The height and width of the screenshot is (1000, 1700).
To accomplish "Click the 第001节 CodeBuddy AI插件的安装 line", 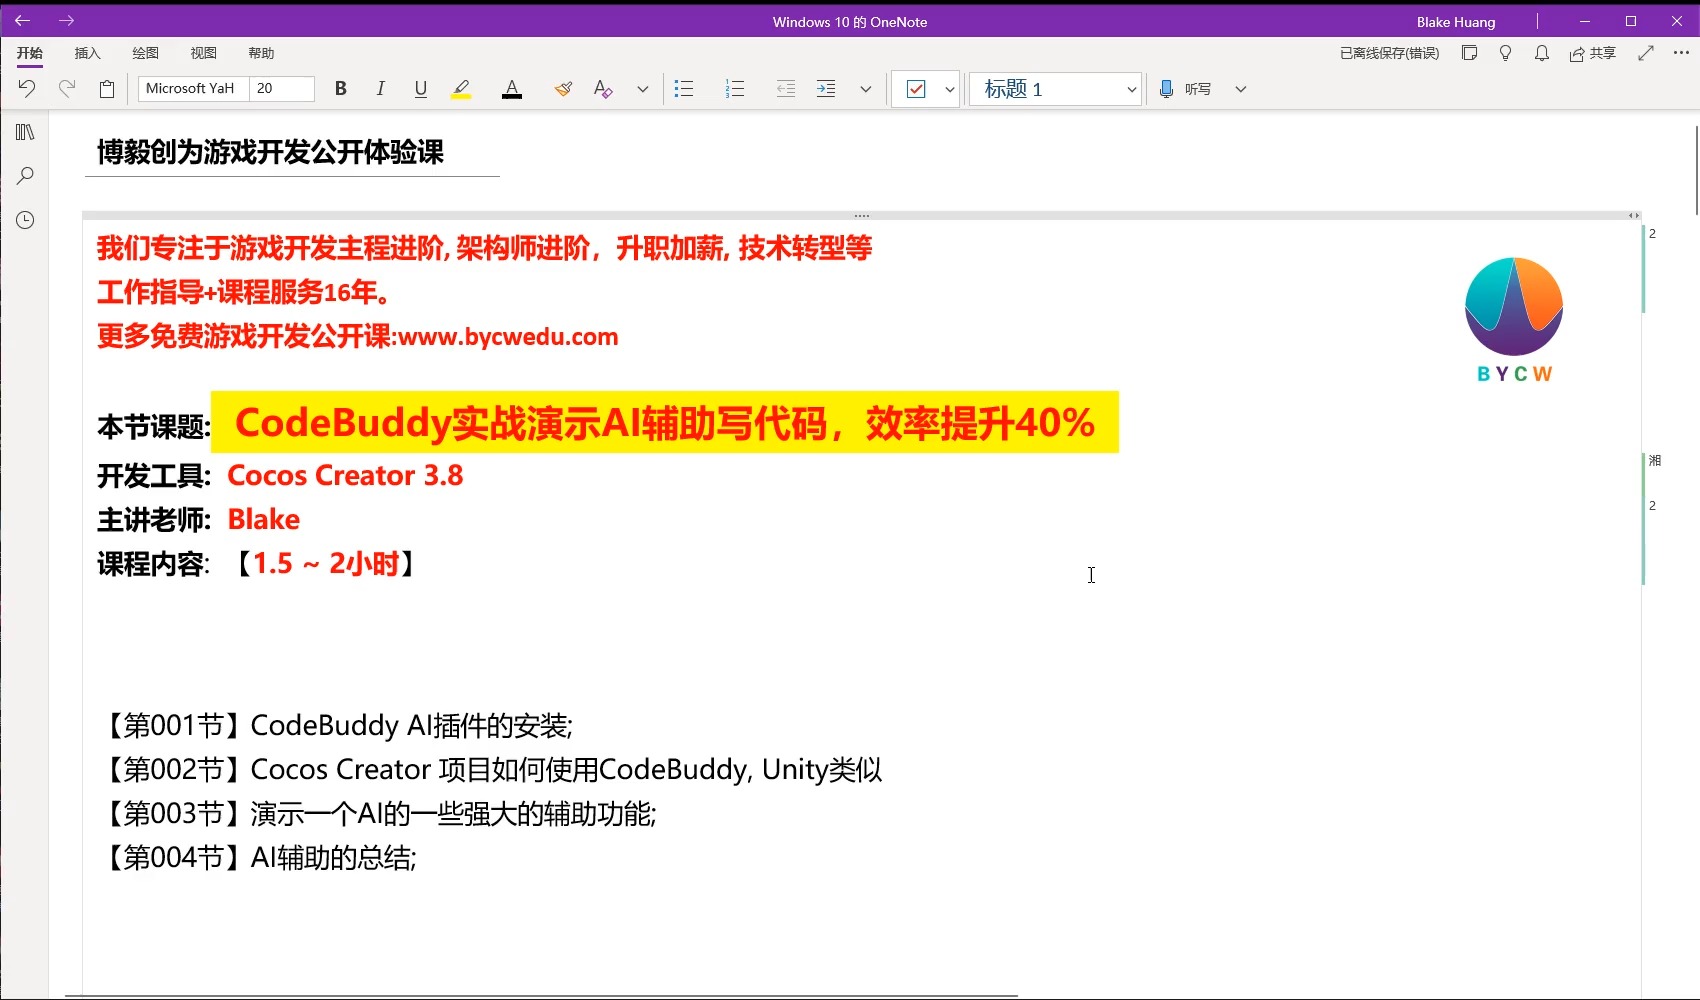I will point(336,725).
